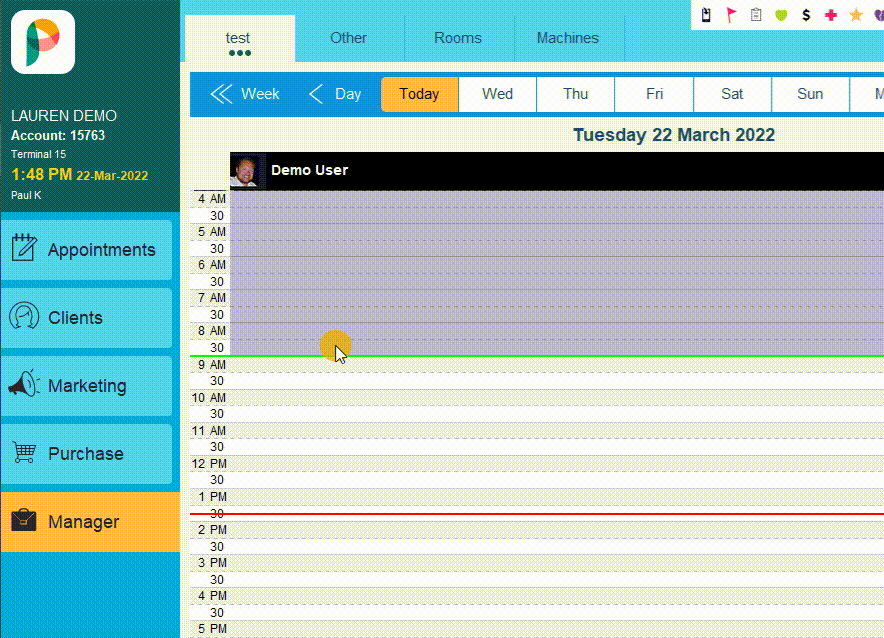Switch to the Rooms tab
This screenshot has width=884, height=638.
click(x=458, y=38)
